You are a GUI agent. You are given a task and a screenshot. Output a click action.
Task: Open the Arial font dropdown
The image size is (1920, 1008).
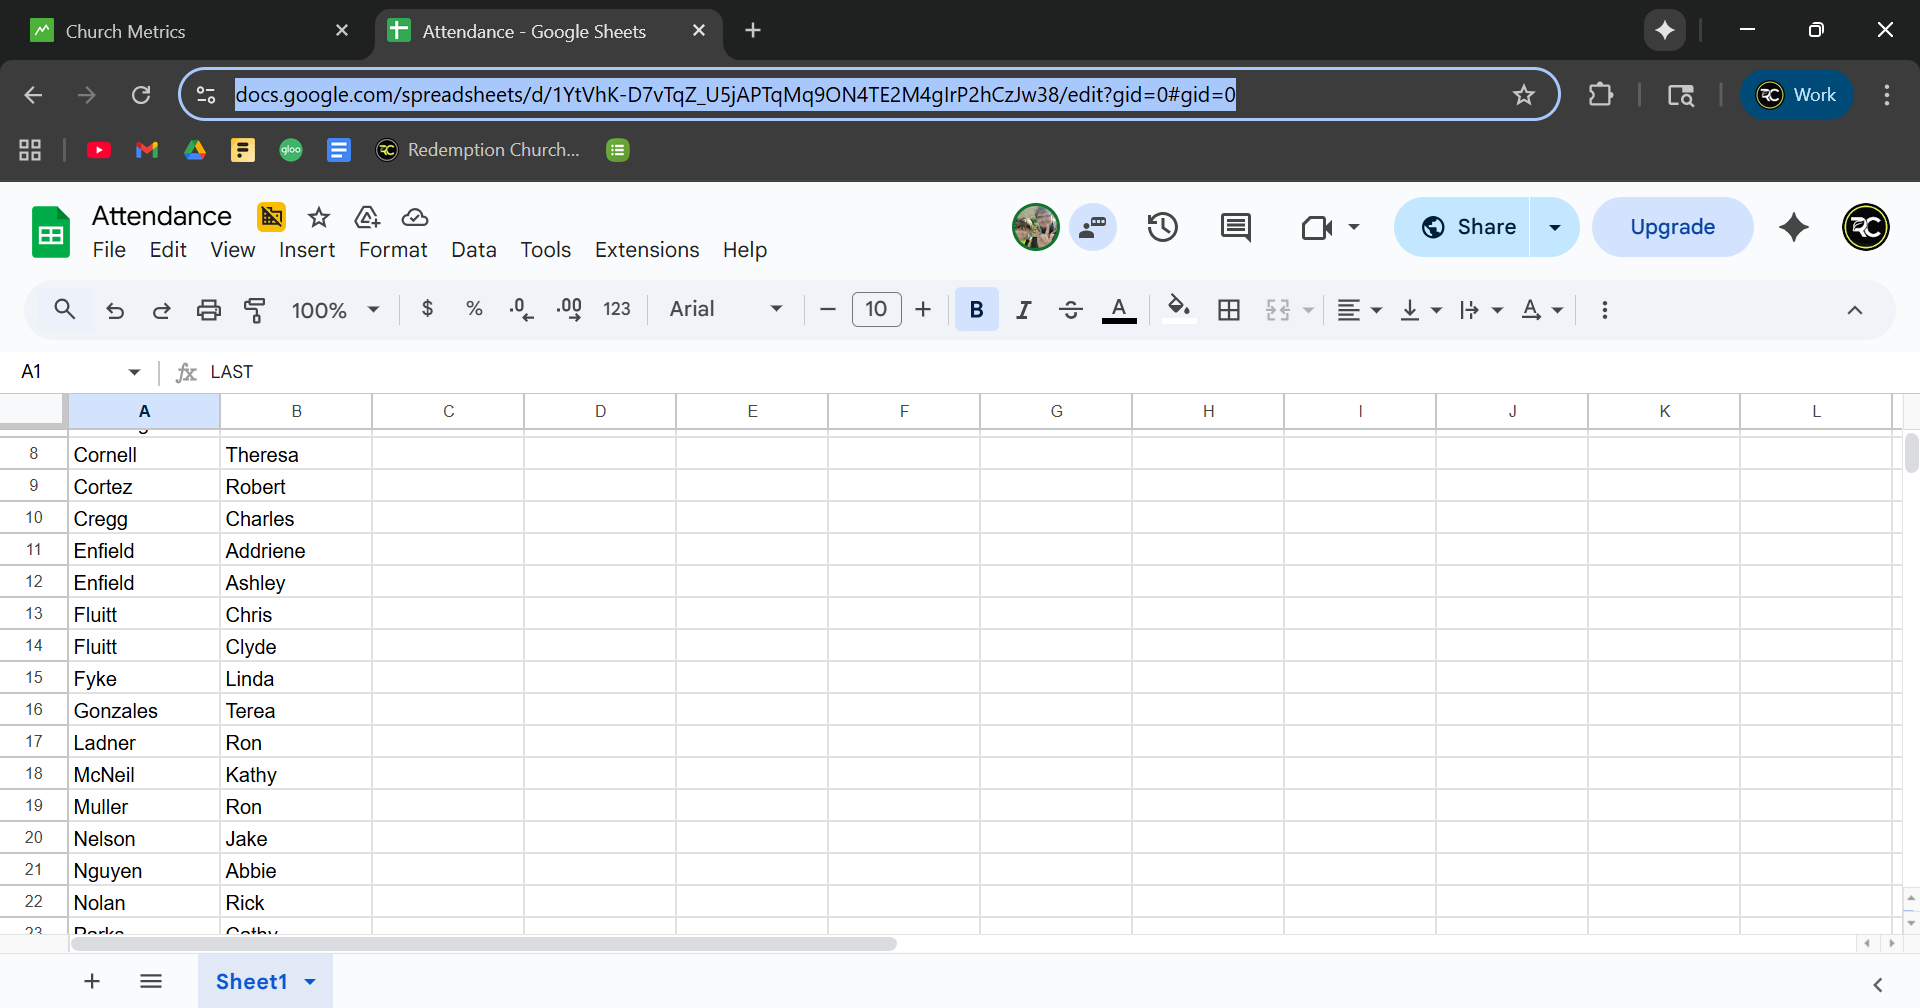pyautogui.click(x=725, y=310)
